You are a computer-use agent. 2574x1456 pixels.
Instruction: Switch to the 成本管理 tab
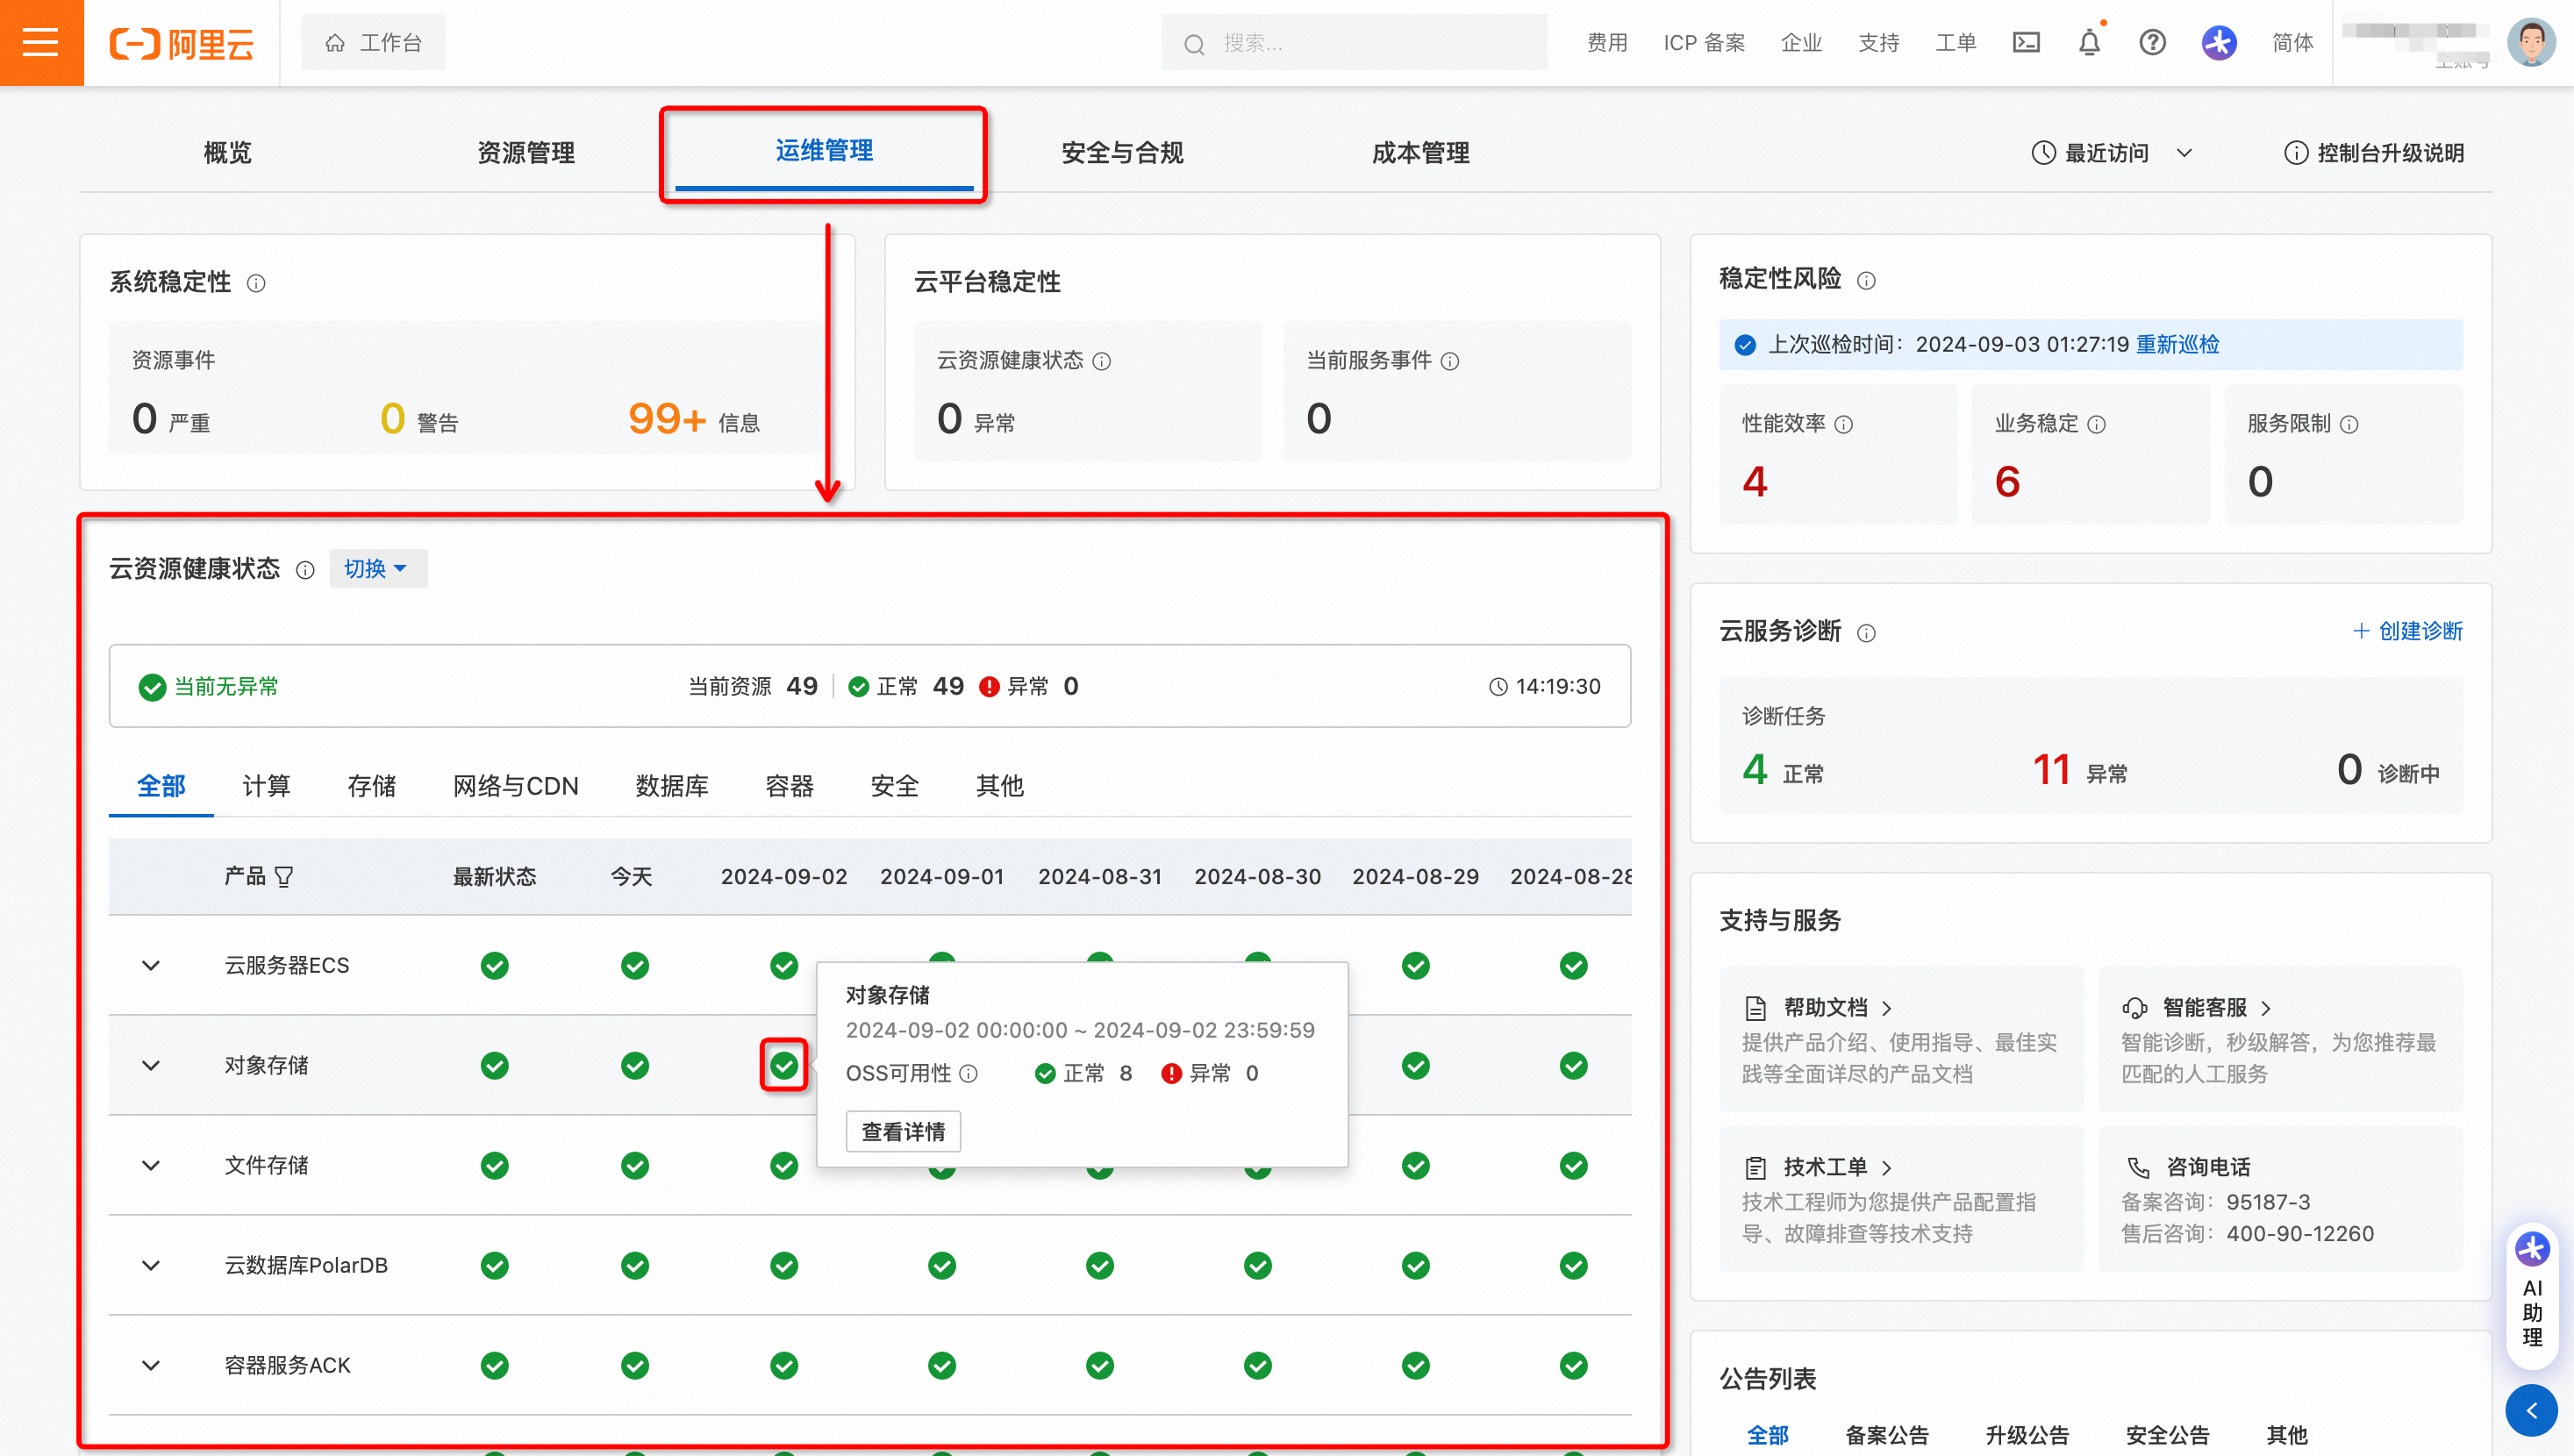pyautogui.click(x=1420, y=153)
